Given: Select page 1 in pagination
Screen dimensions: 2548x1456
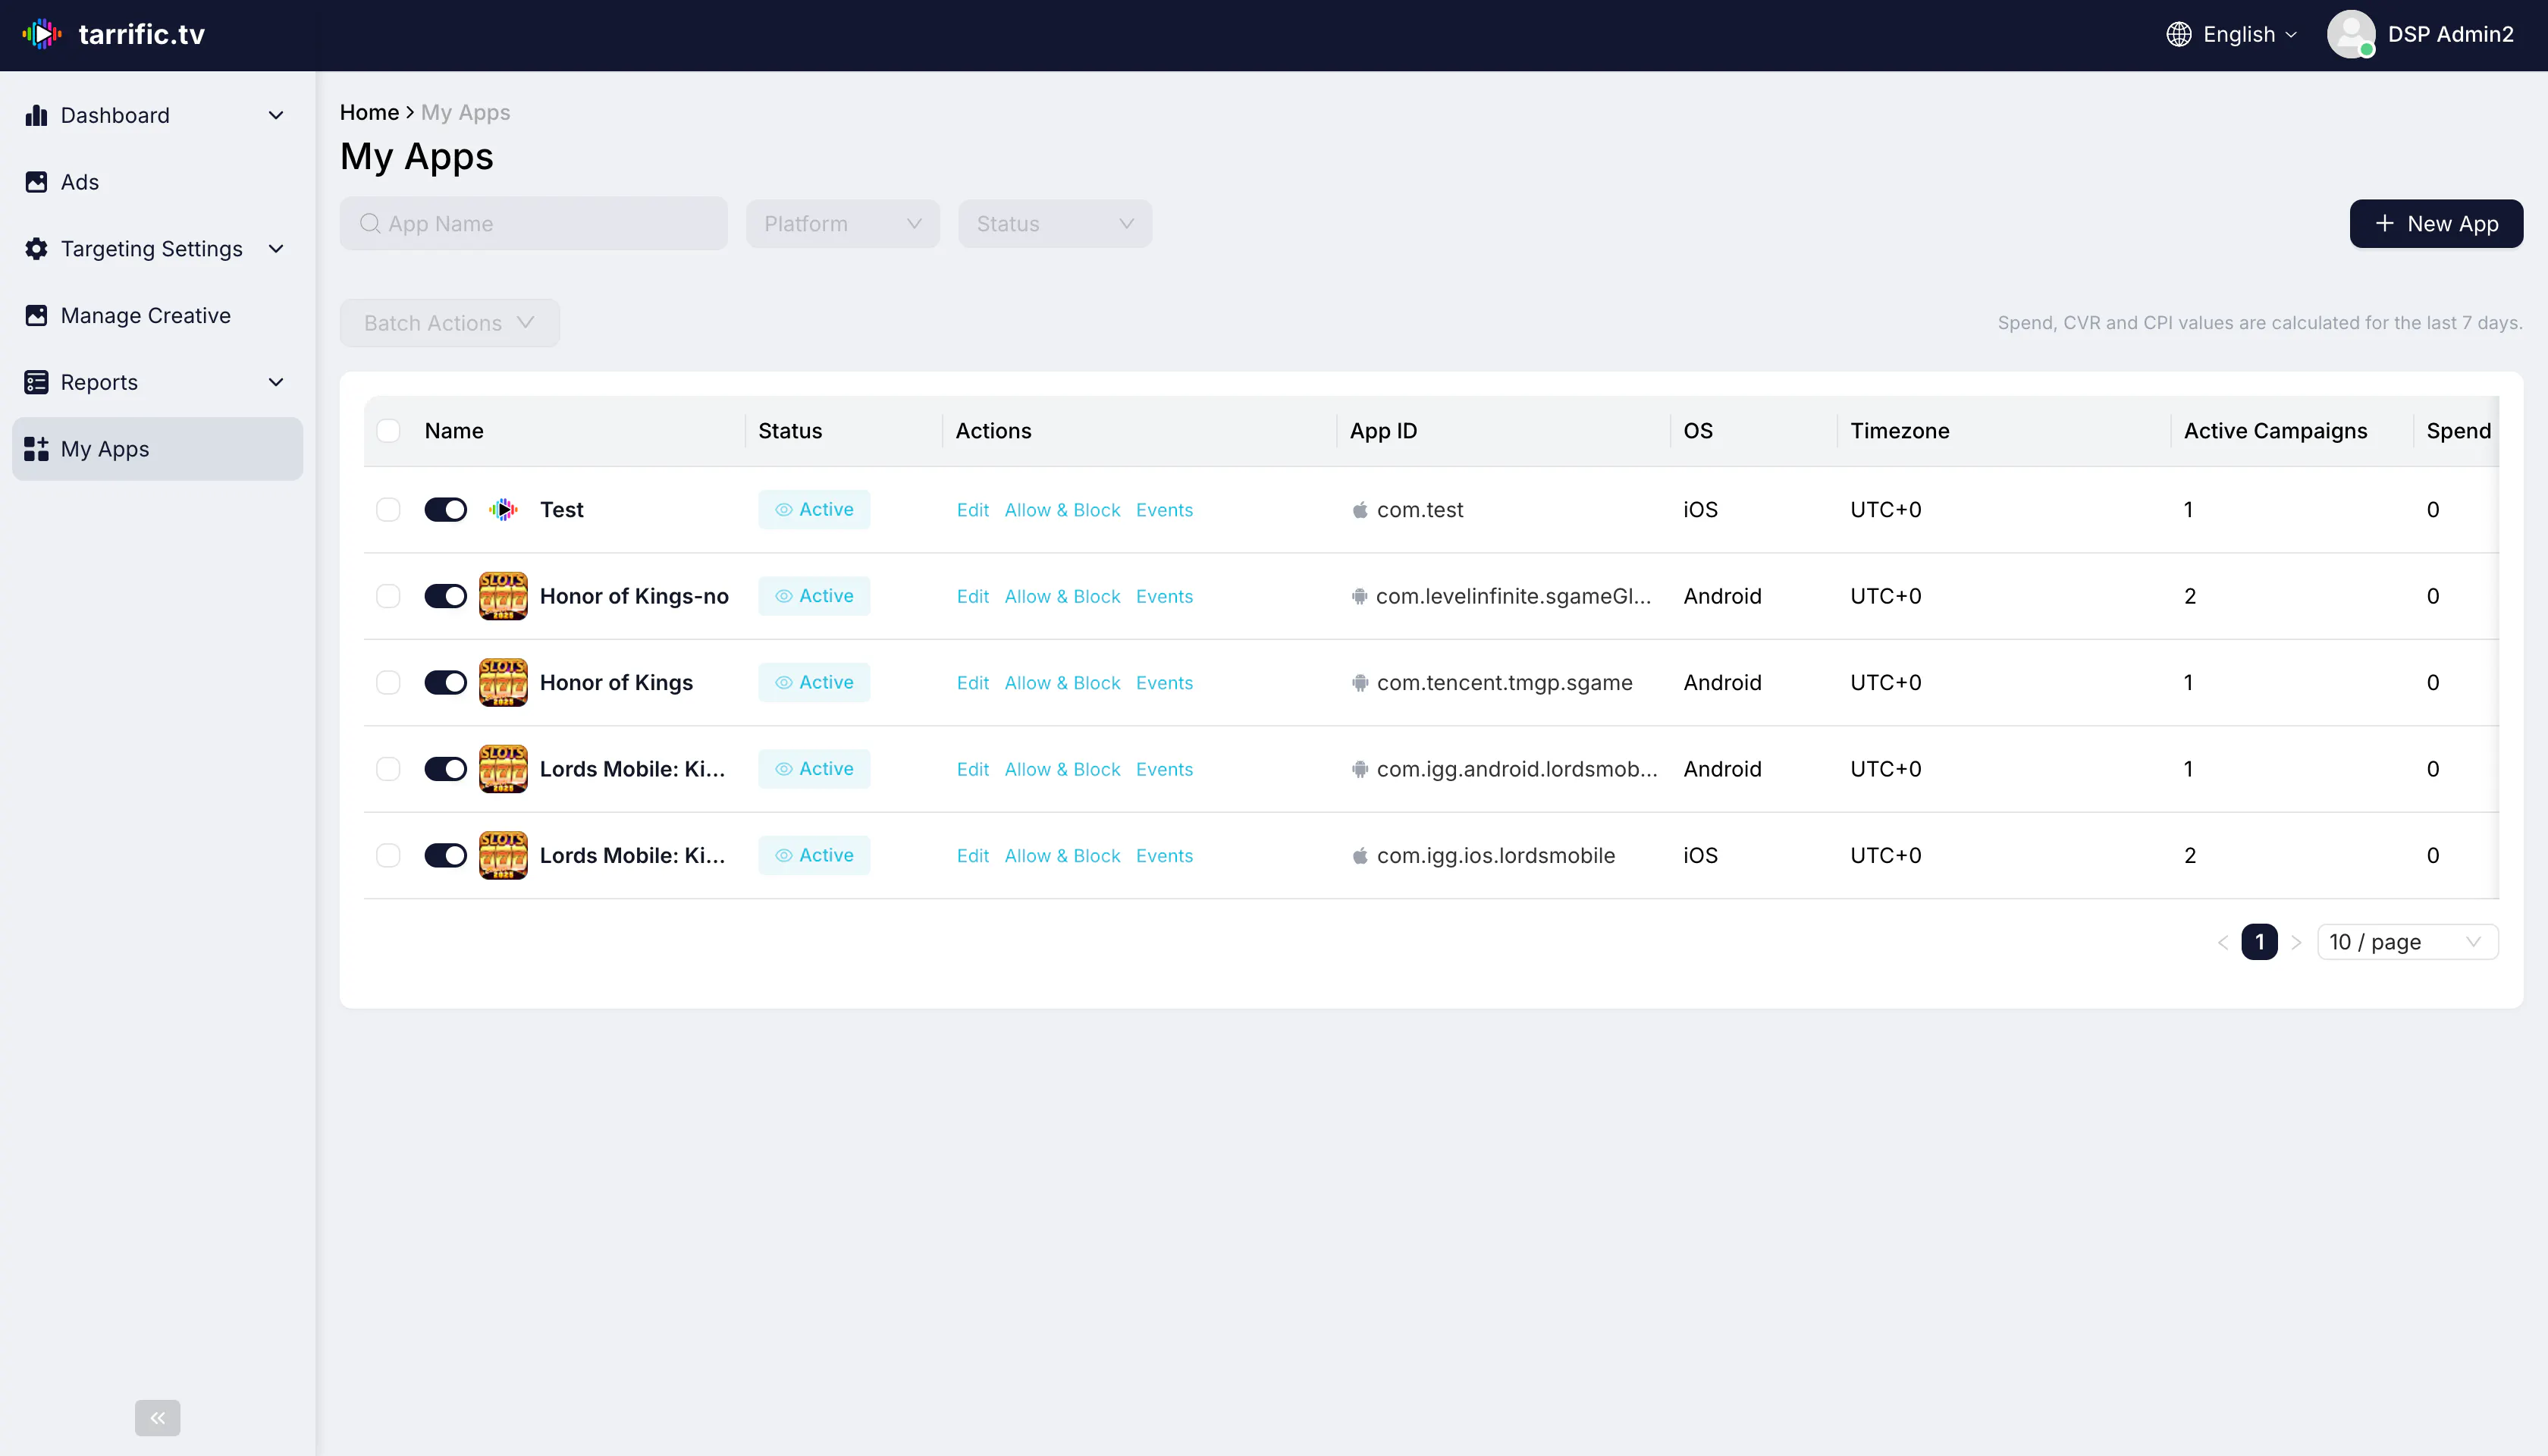Looking at the screenshot, I should (2259, 942).
